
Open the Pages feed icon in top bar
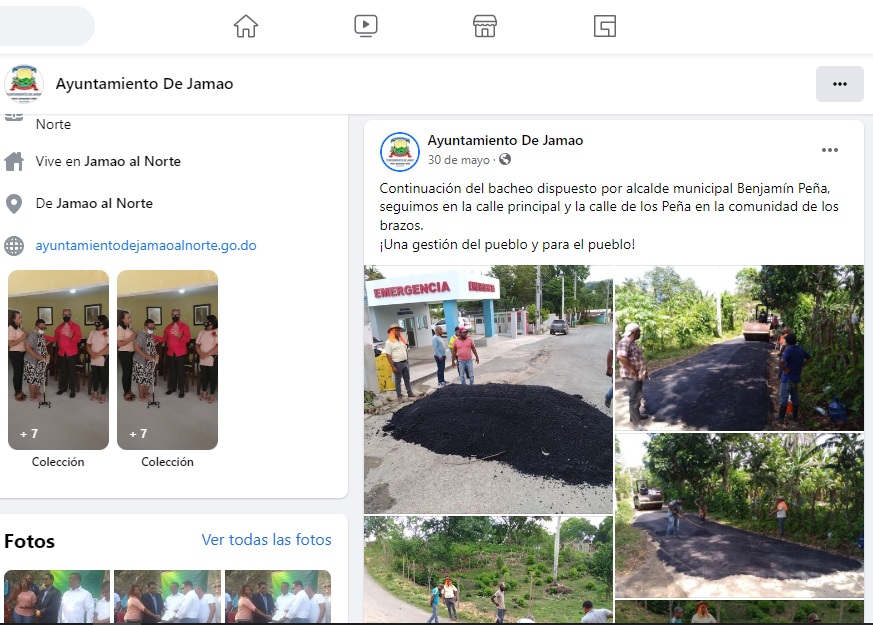(605, 26)
